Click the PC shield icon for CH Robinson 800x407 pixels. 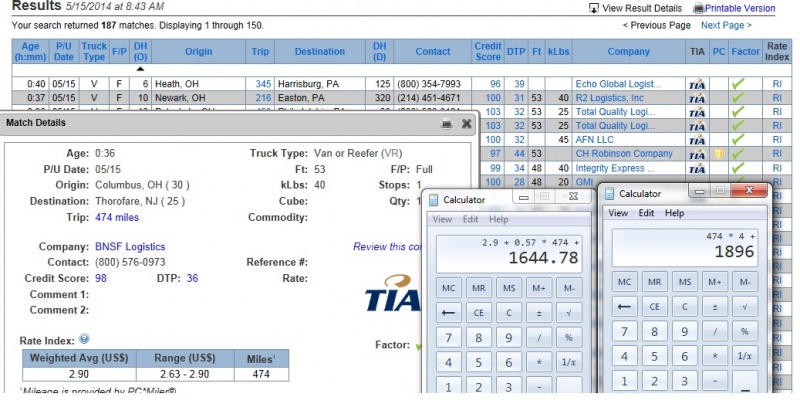[x=718, y=154]
